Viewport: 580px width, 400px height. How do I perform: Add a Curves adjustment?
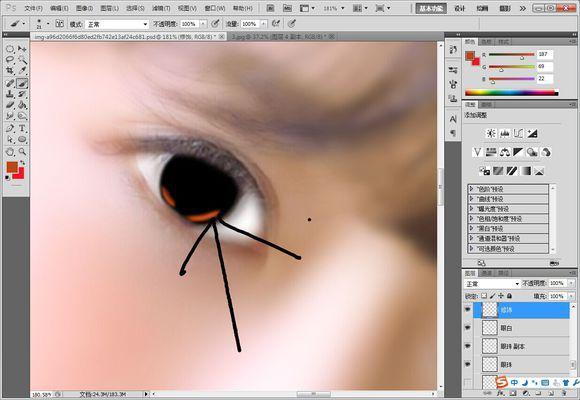(518, 134)
